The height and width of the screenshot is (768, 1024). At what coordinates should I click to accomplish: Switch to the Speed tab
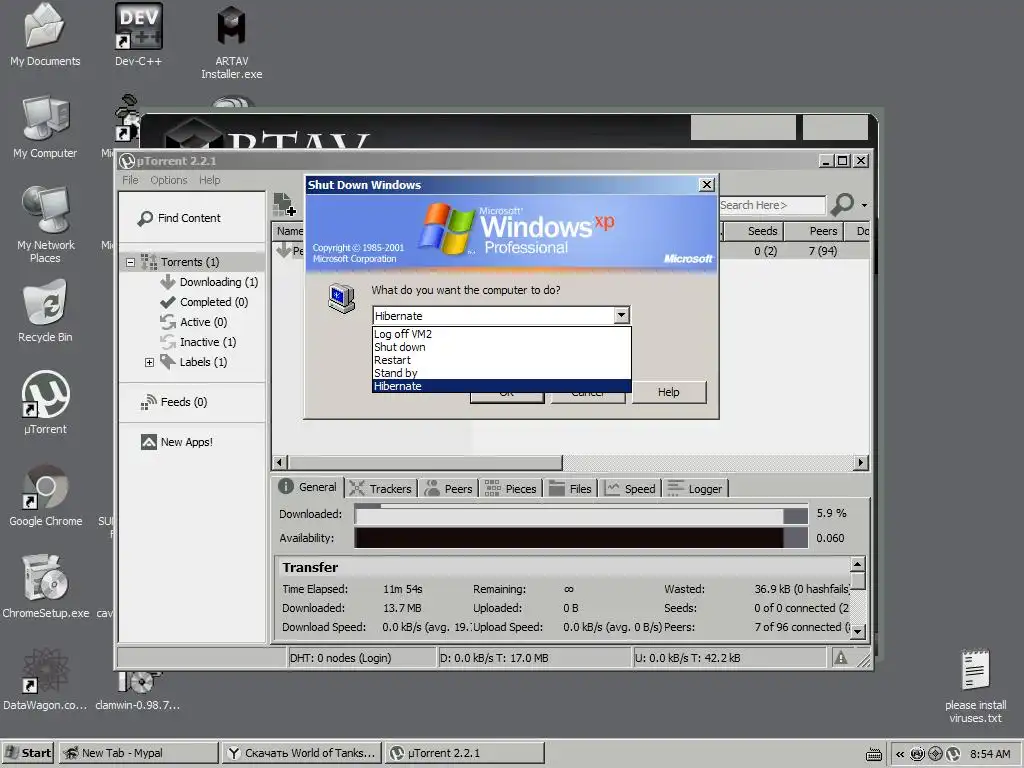(x=630, y=488)
